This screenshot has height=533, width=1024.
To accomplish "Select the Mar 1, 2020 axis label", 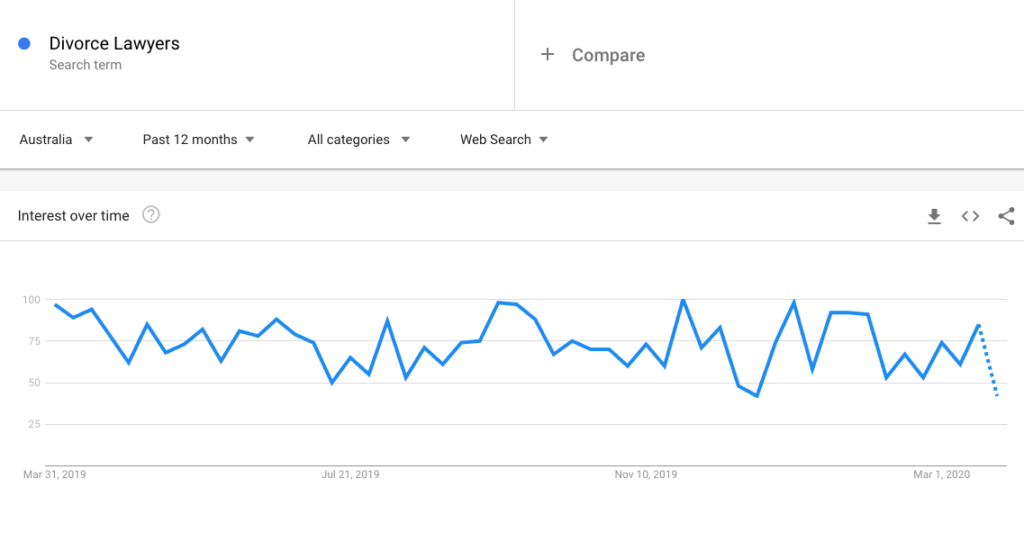I will (x=941, y=475).
